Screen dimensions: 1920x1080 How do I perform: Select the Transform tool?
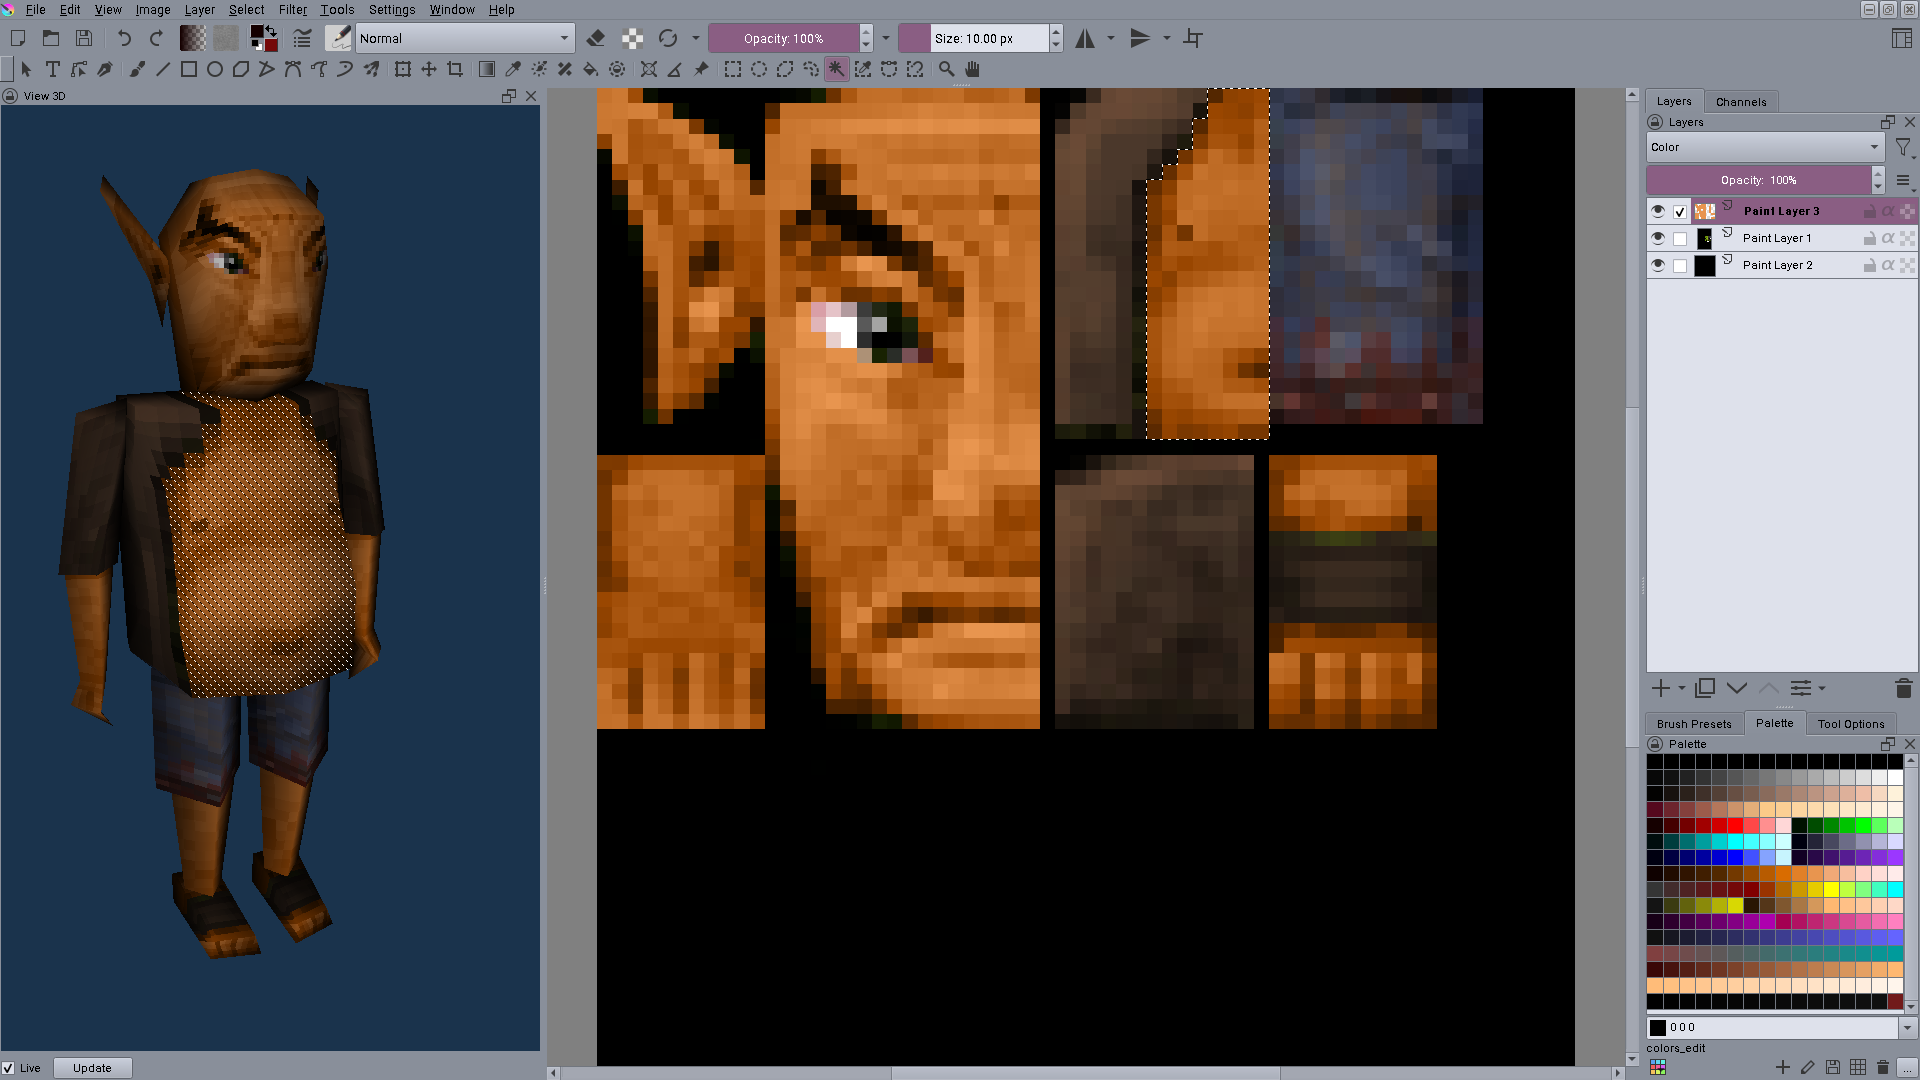402,69
